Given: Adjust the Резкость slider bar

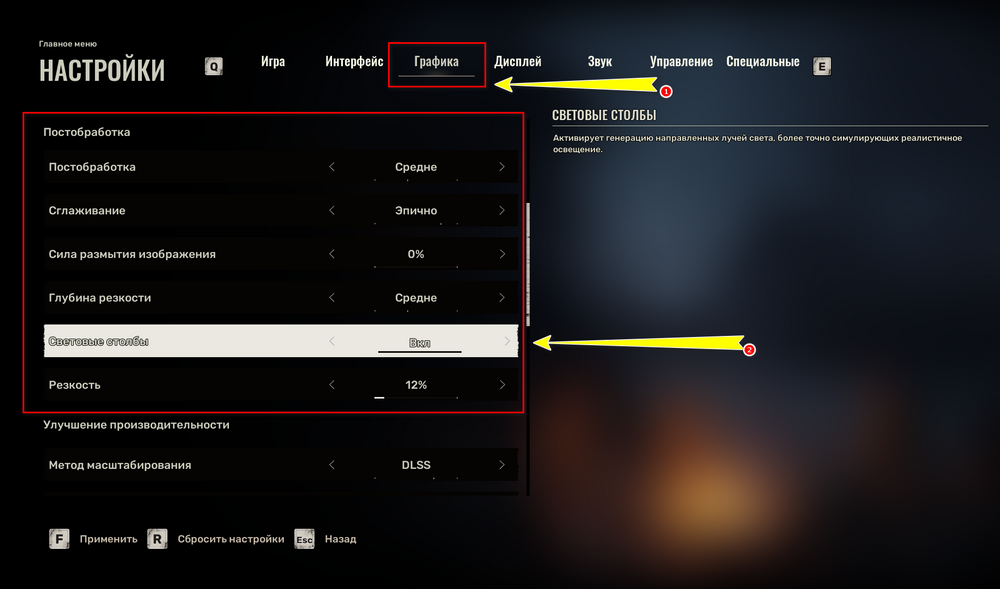Looking at the screenshot, I should pos(416,397).
